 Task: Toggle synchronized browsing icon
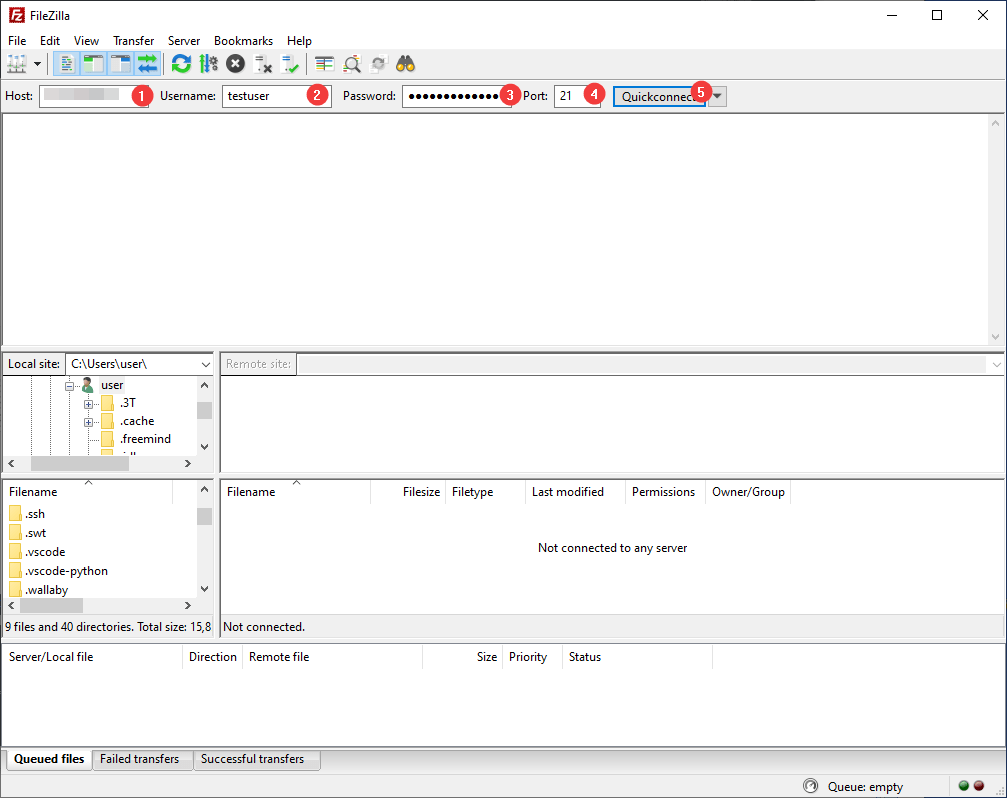click(379, 64)
